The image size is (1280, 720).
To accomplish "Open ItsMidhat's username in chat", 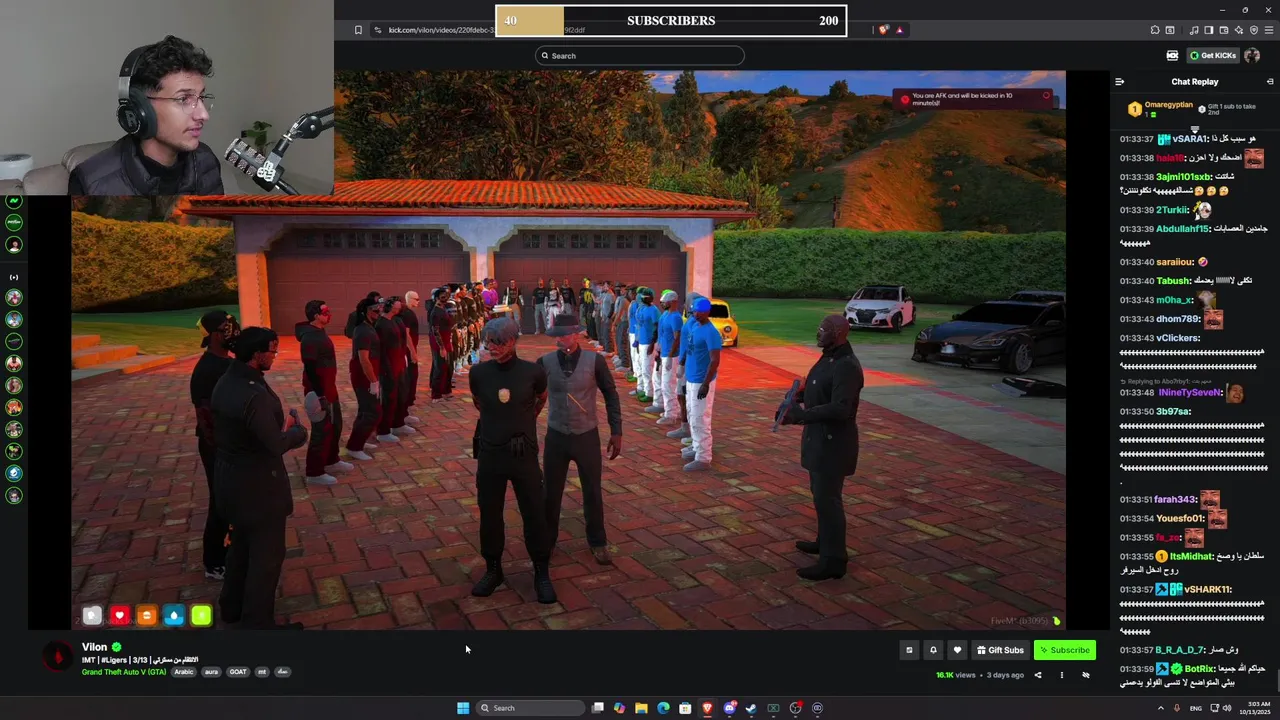I will click(1190, 556).
